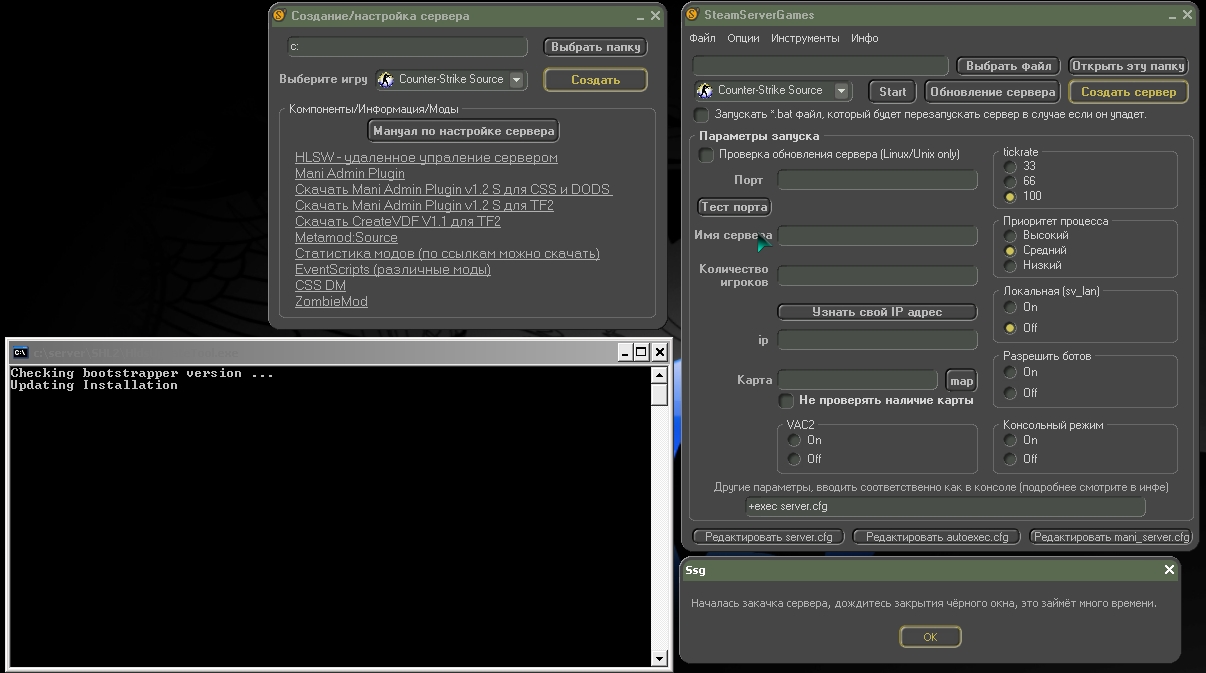Click command prompt scrollbar down arrow
This screenshot has height=673, width=1206.
pos(659,659)
